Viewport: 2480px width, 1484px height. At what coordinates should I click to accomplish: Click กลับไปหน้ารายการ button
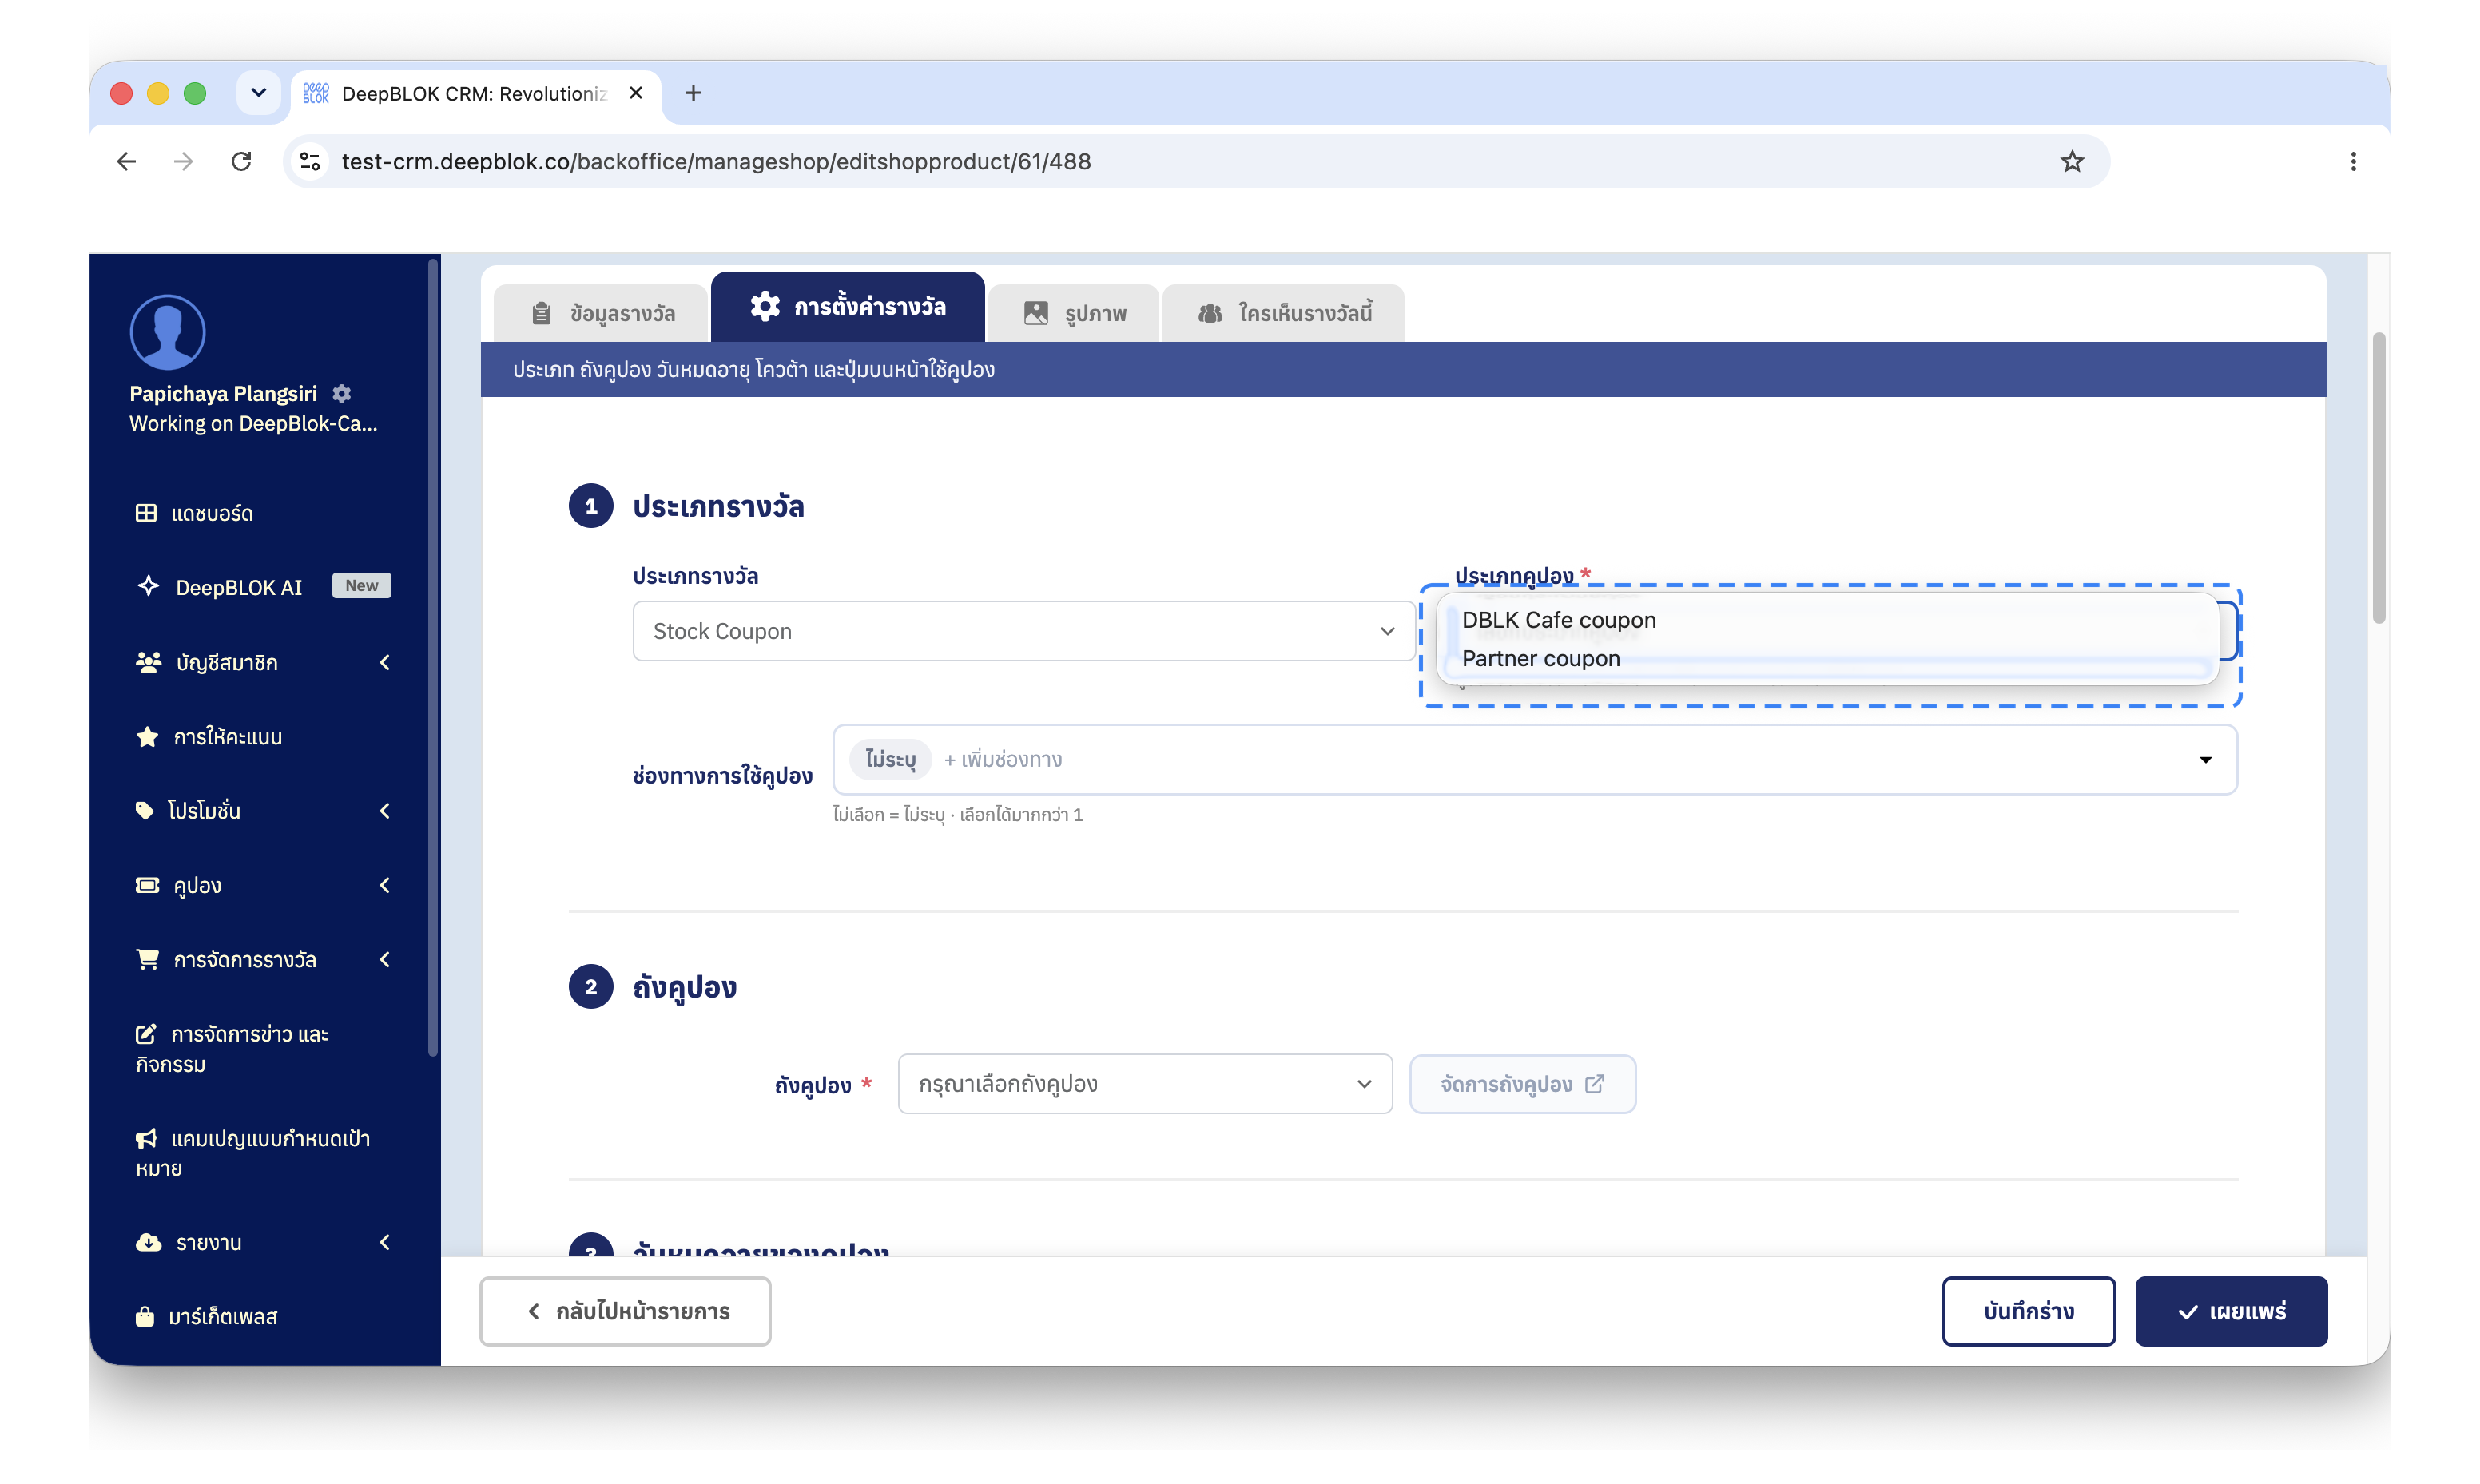[x=625, y=1311]
